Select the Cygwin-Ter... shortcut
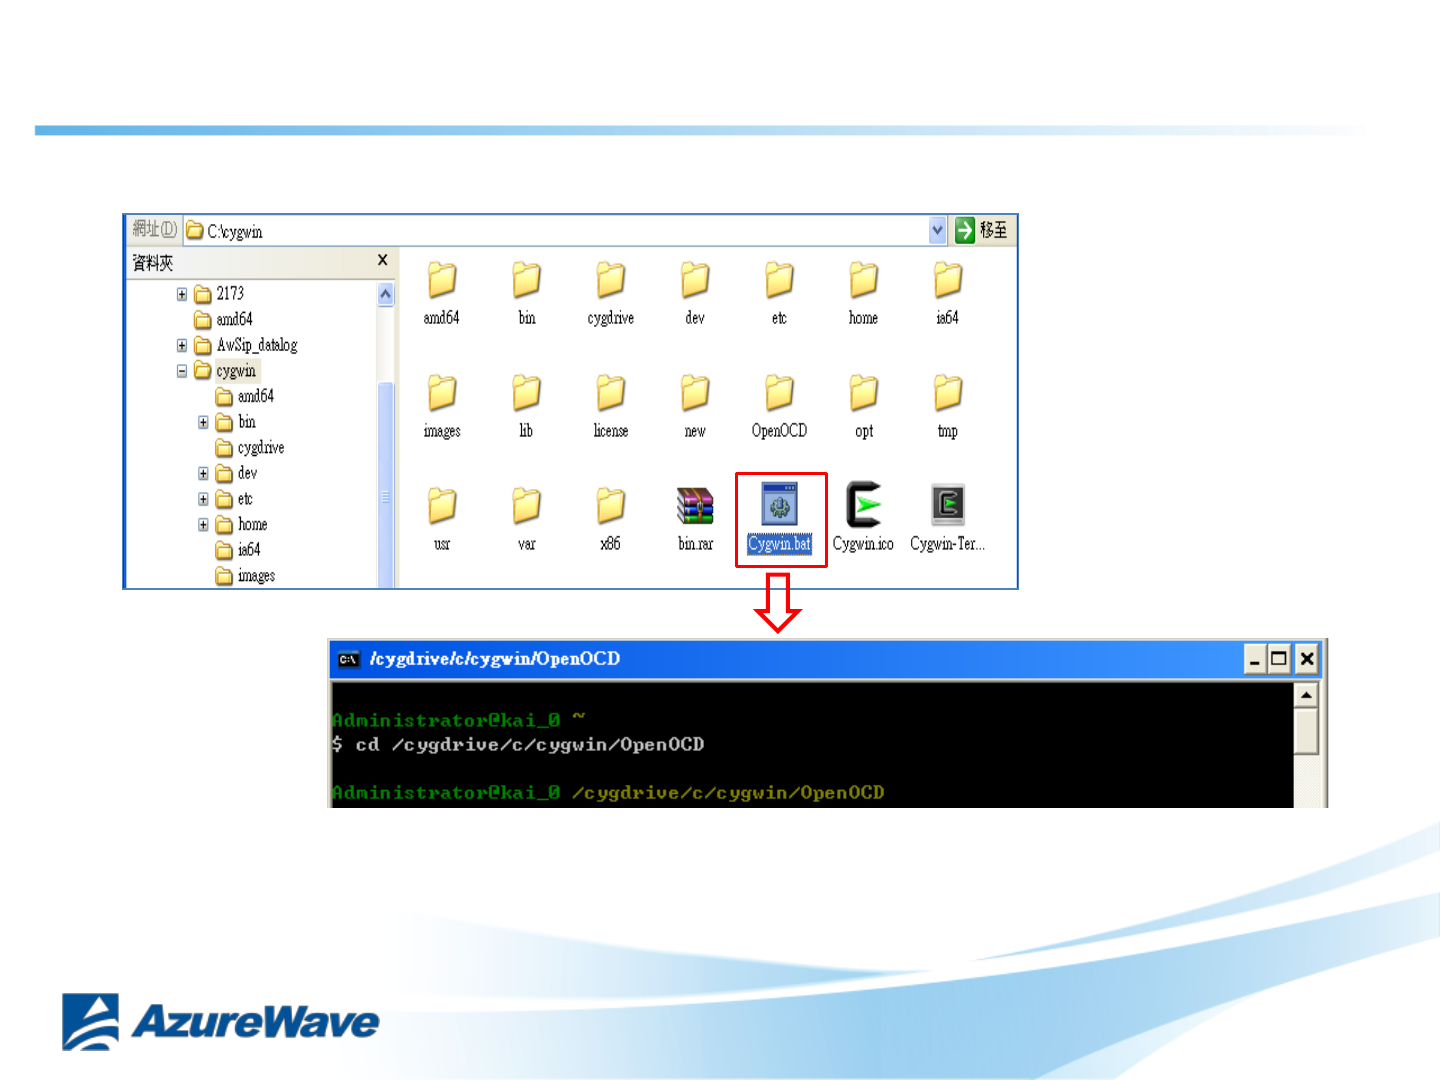Viewport: 1440px width, 1080px height. tap(947, 505)
